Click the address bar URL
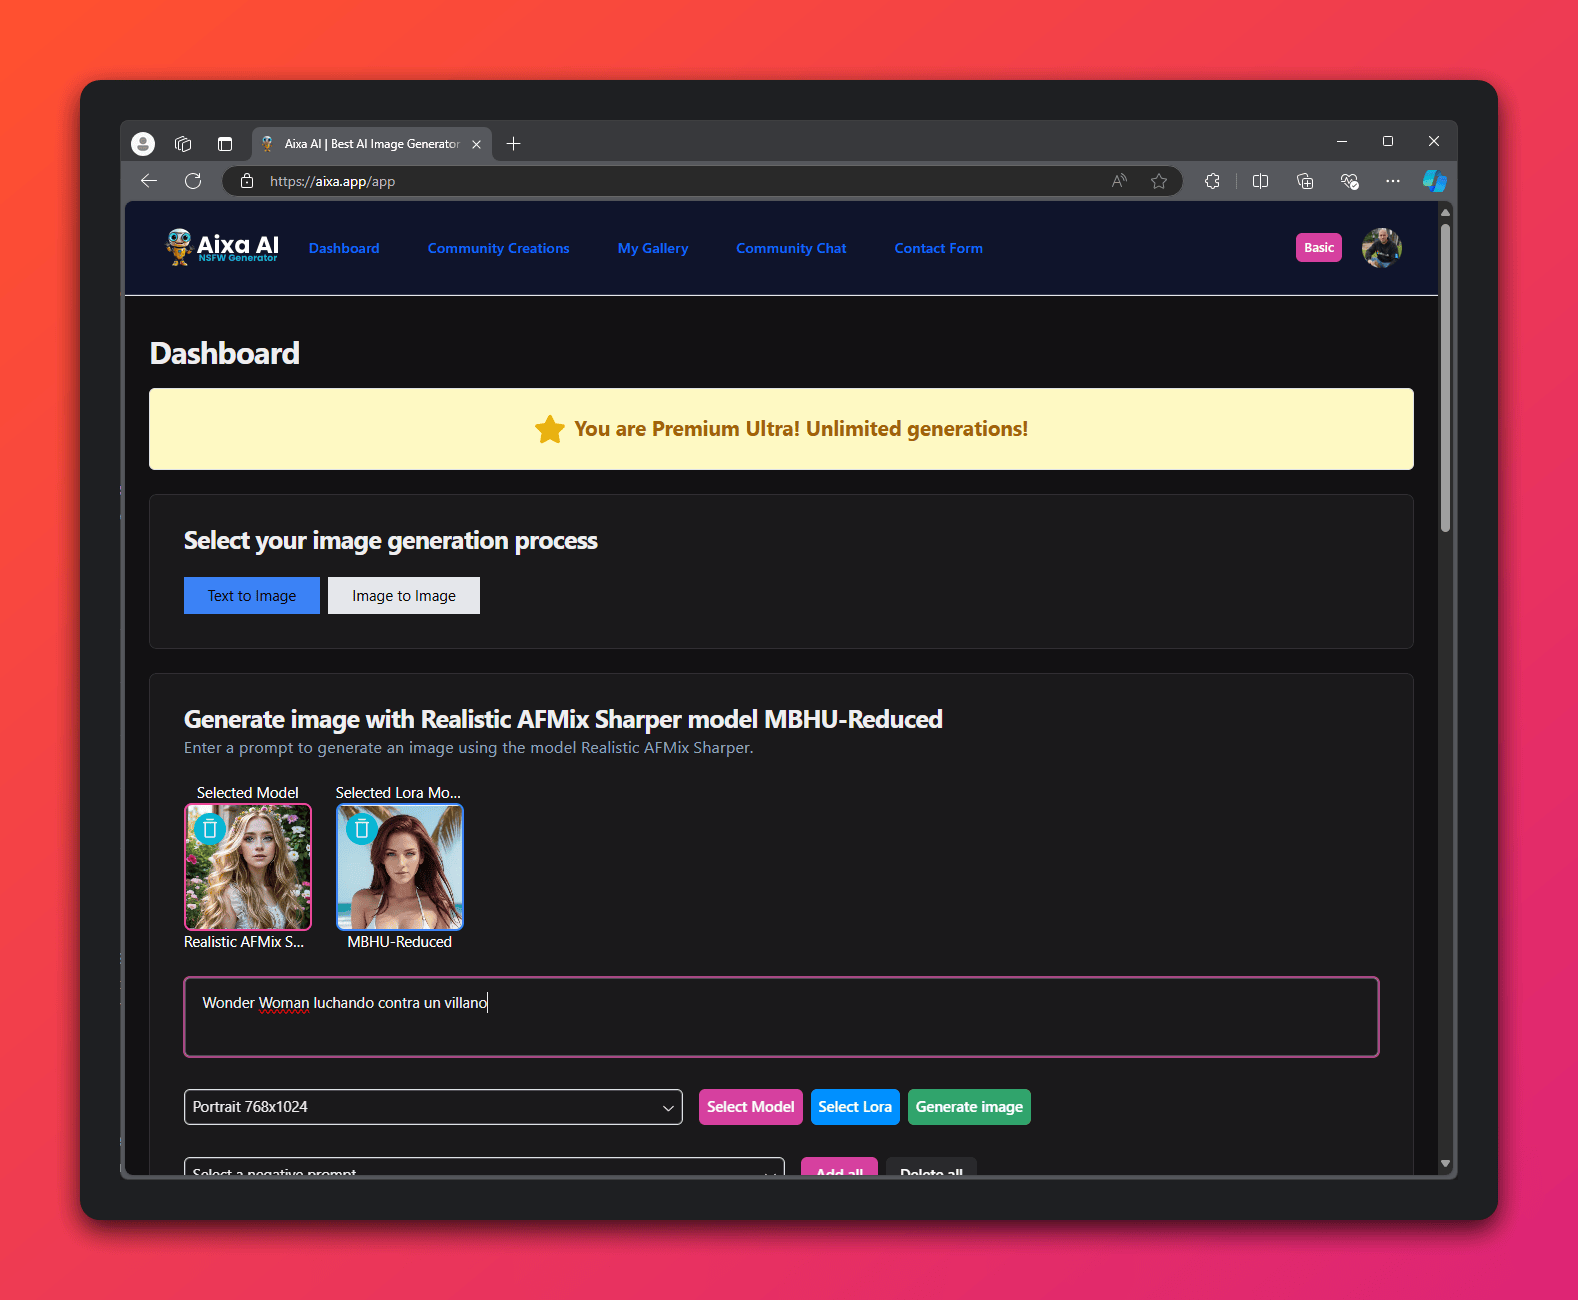1578x1300 pixels. [x=332, y=181]
